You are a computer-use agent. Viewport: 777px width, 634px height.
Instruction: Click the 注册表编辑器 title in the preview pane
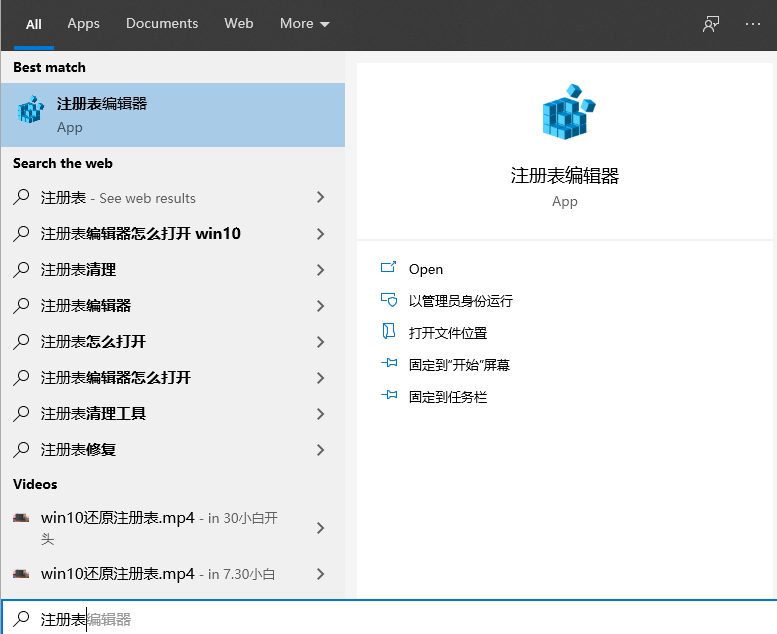click(564, 176)
